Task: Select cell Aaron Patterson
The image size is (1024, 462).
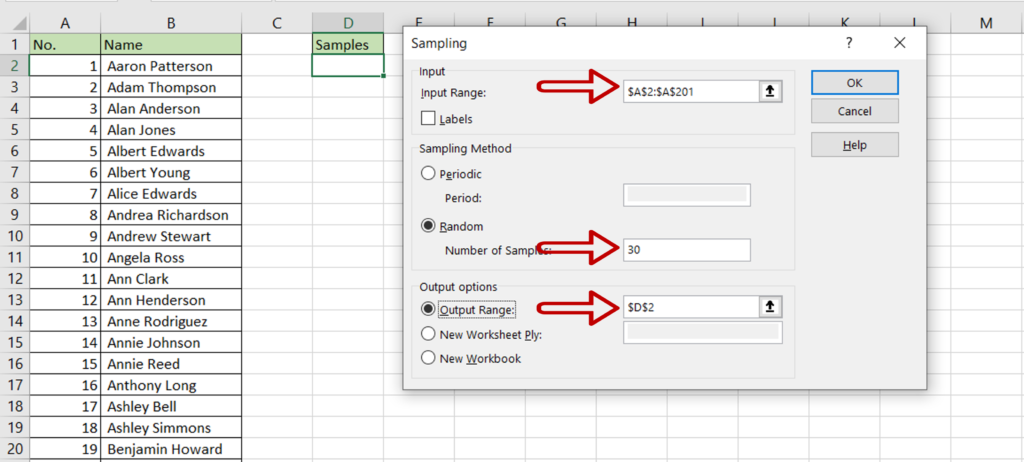Action: [171, 66]
